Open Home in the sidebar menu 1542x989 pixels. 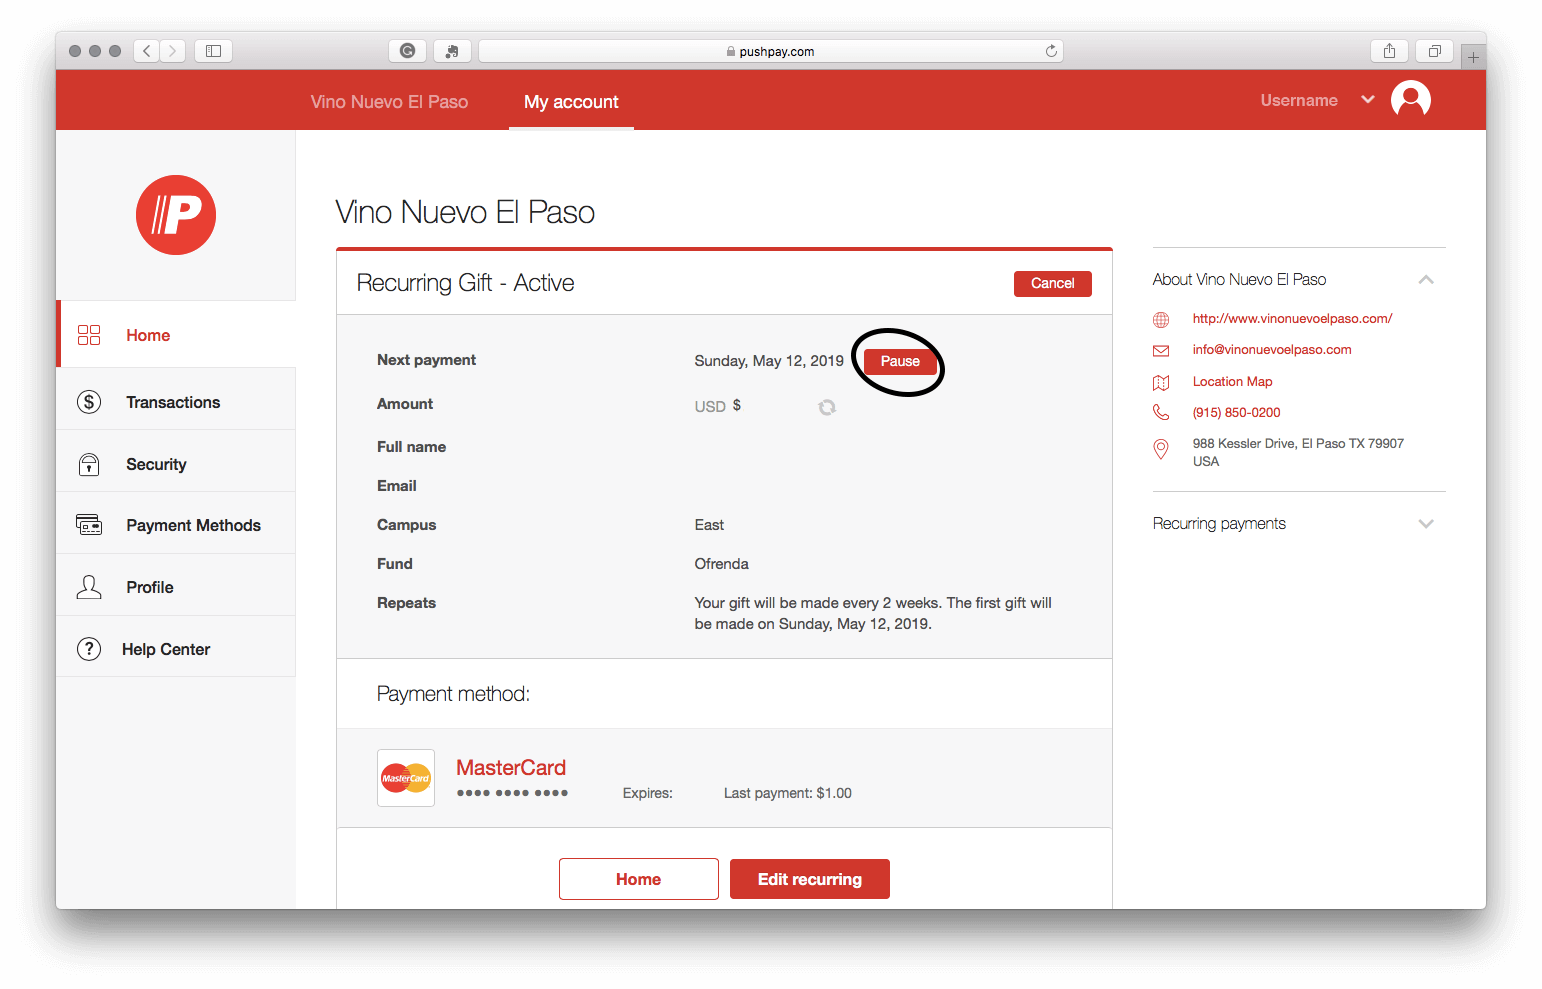tap(176, 335)
